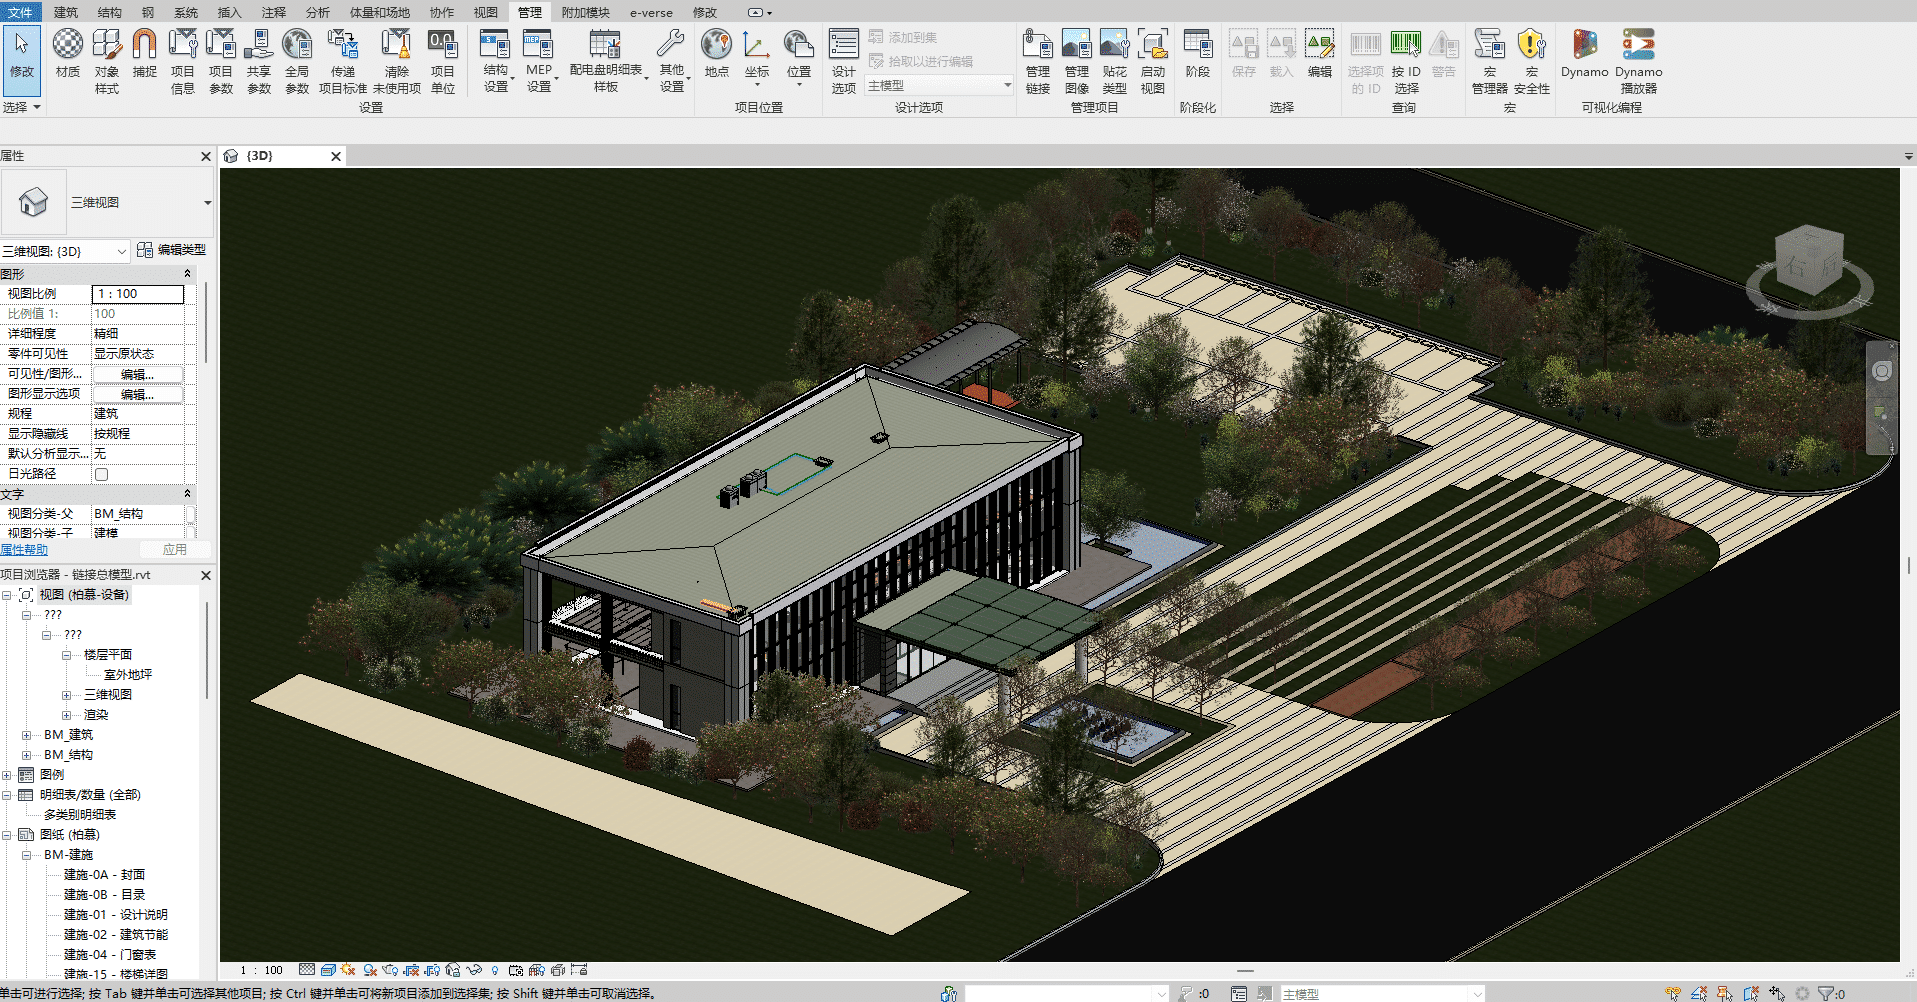This screenshot has height=1002, width=1917.
Task: Collapse the 图形 properties section
Action: pyautogui.click(x=187, y=273)
